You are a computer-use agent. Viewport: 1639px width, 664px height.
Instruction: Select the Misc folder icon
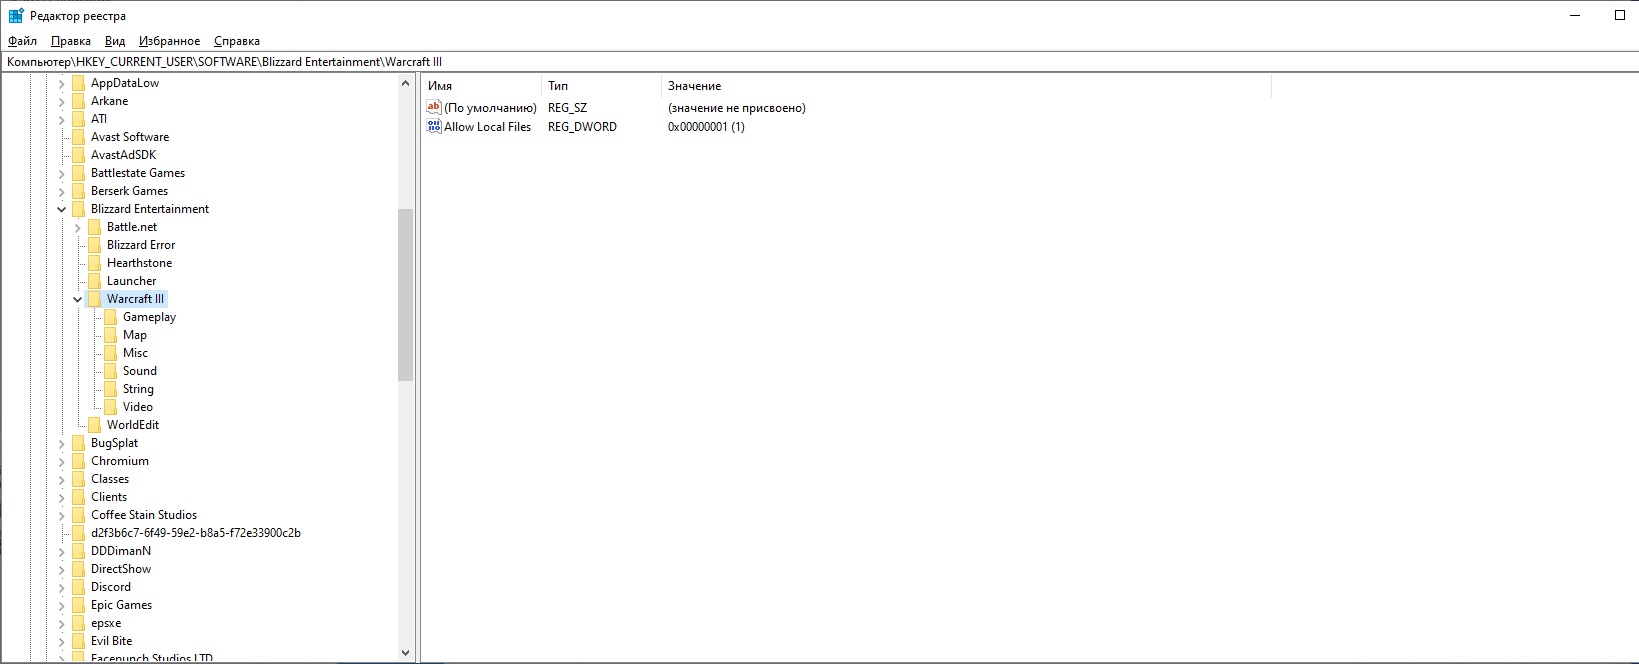111,353
